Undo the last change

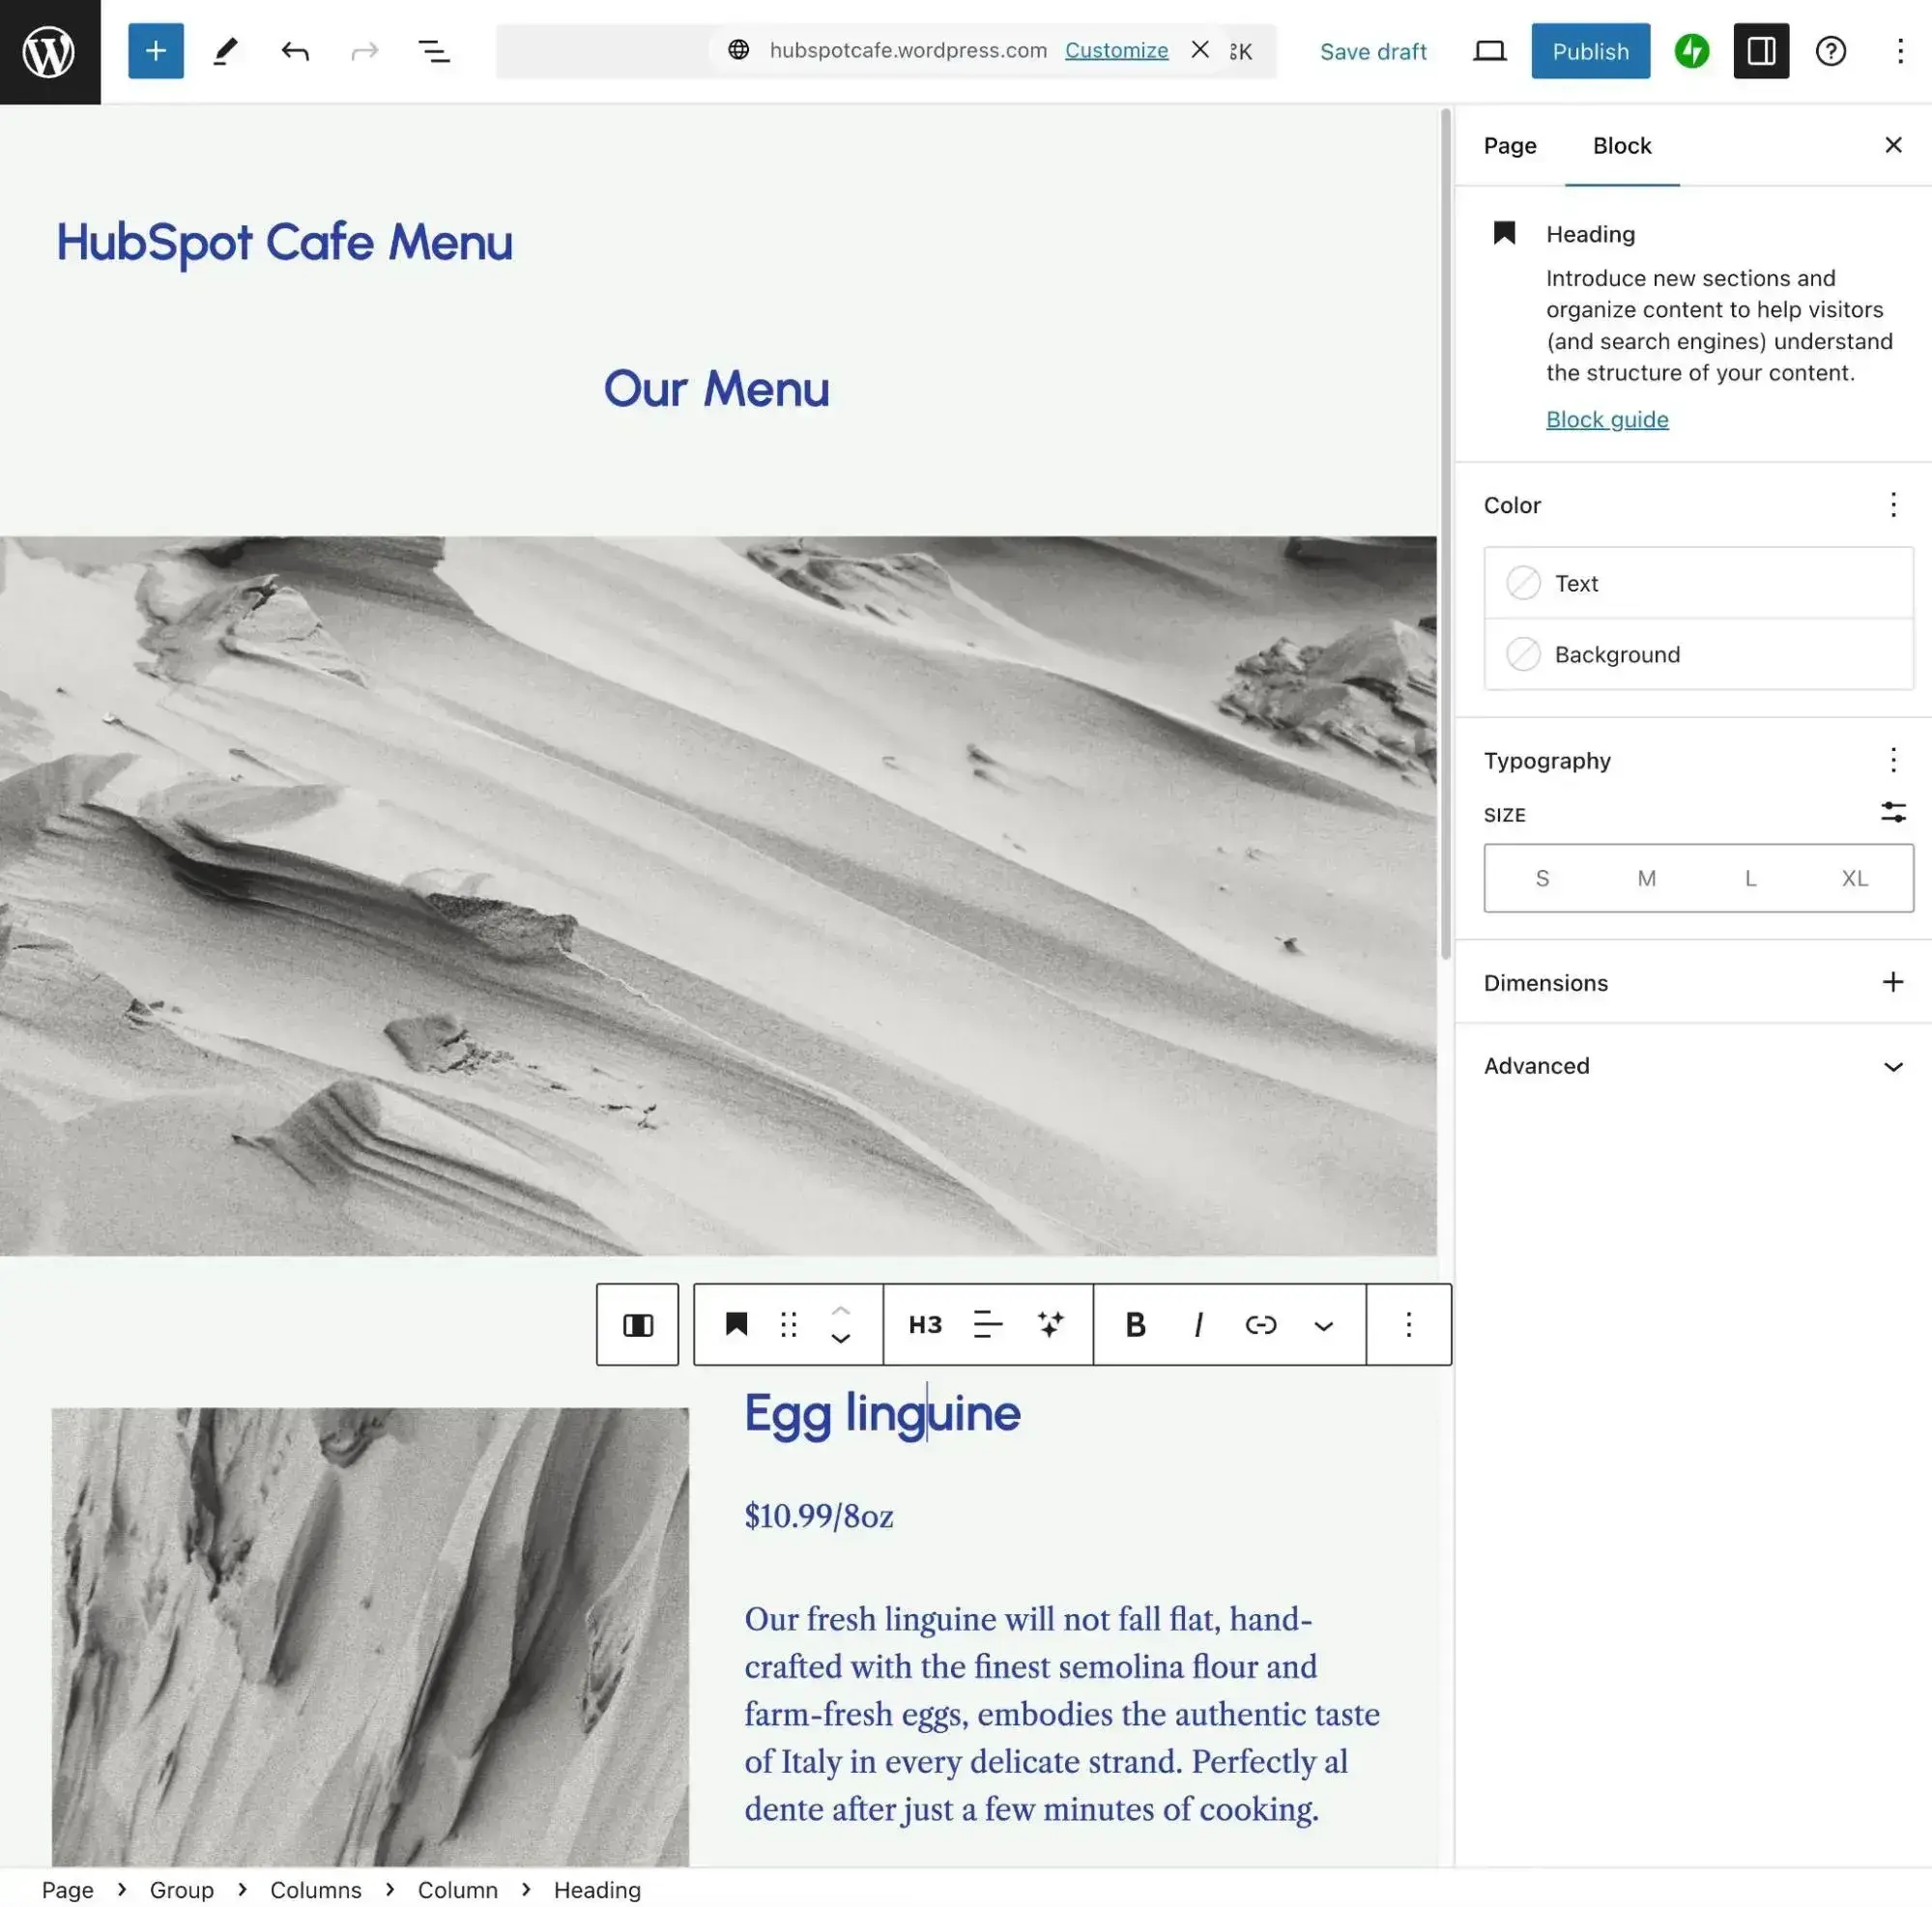pos(295,51)
